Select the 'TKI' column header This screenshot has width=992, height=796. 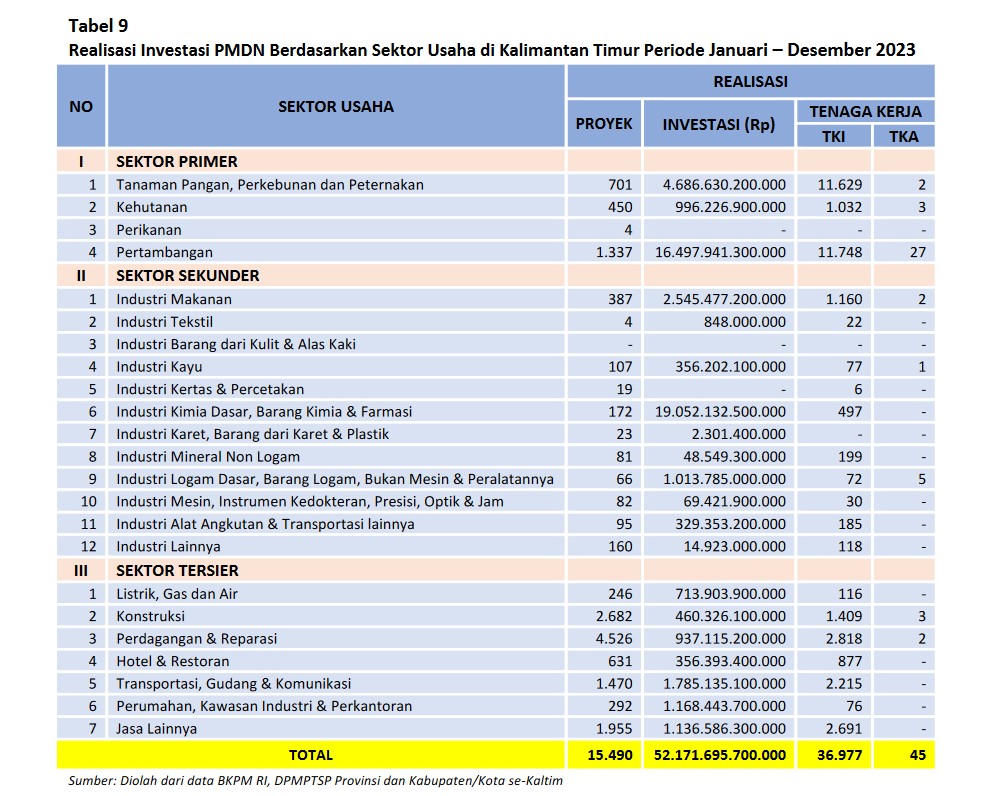click(x=834, y=136)
